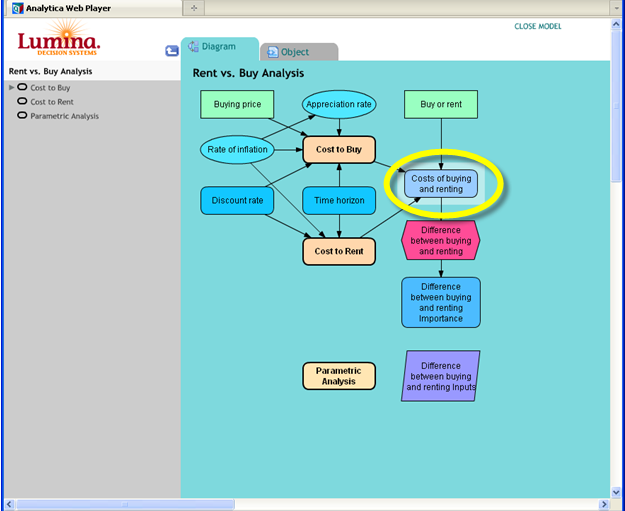The image size is (625, 511).
Task: Open the Cost to Buy module node
Action: point(339,149)
